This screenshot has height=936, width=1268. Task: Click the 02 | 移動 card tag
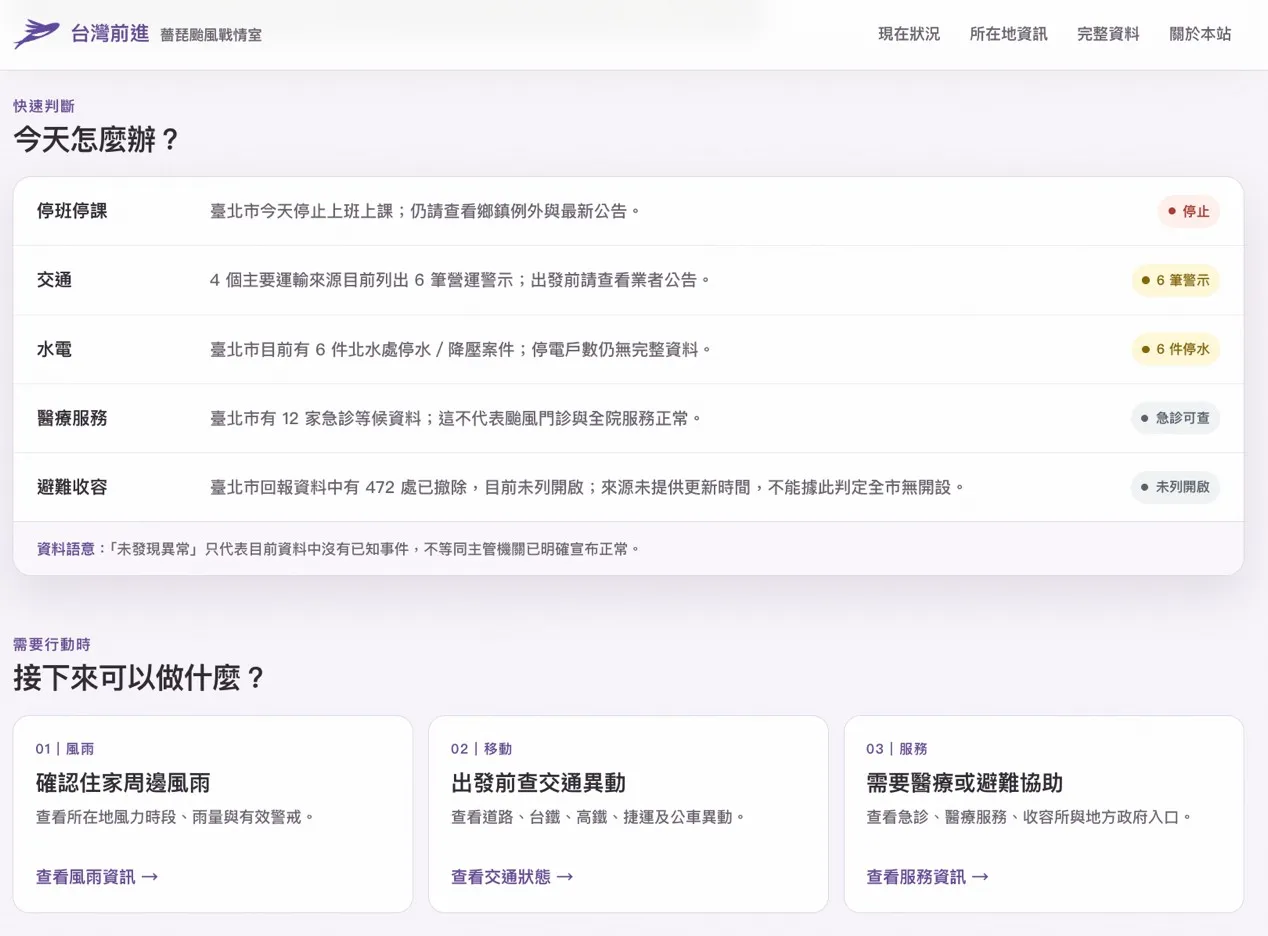pos(482,749)
